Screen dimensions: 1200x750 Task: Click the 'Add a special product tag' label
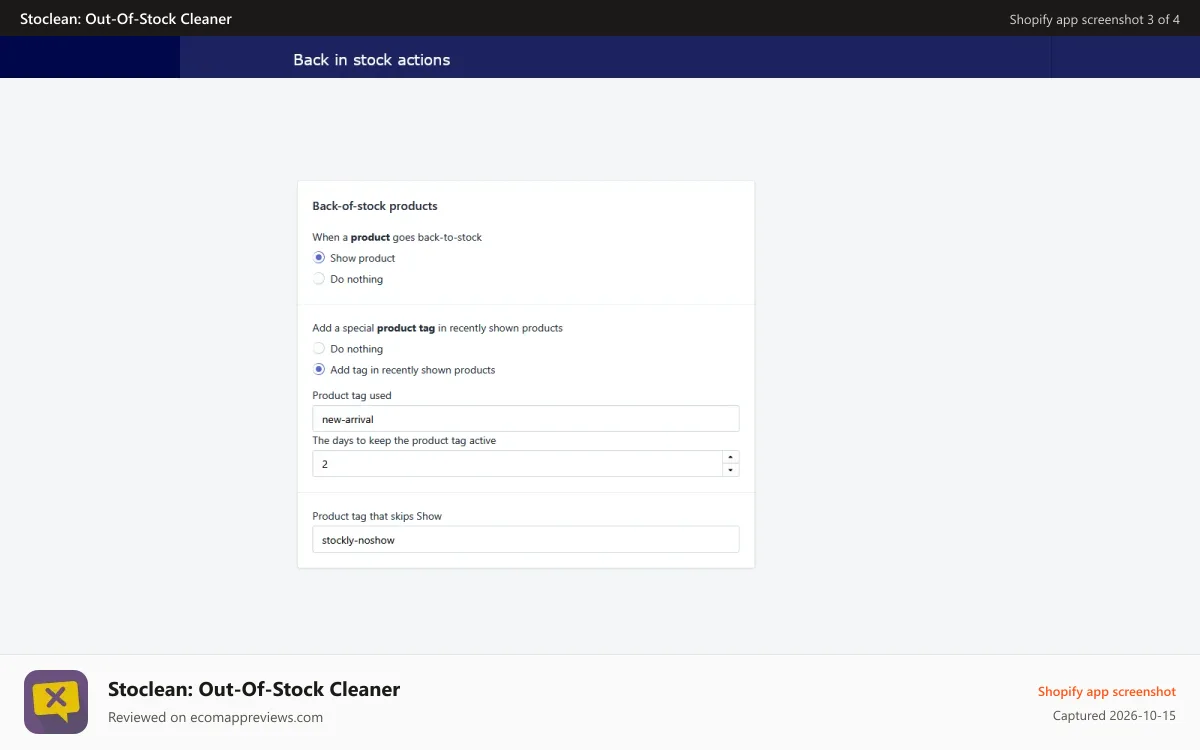(437, 328)
